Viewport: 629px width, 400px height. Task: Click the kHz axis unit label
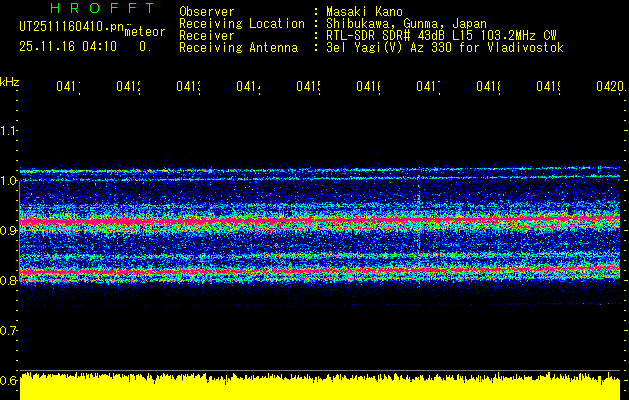pyautogui.click(x=9, y=80)
